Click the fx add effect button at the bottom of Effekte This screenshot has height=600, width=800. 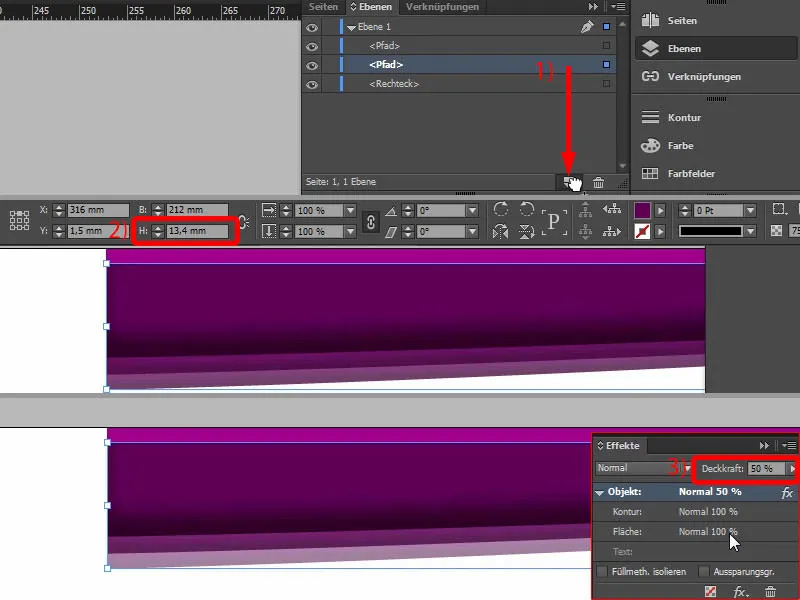click(x=740, y=592)
